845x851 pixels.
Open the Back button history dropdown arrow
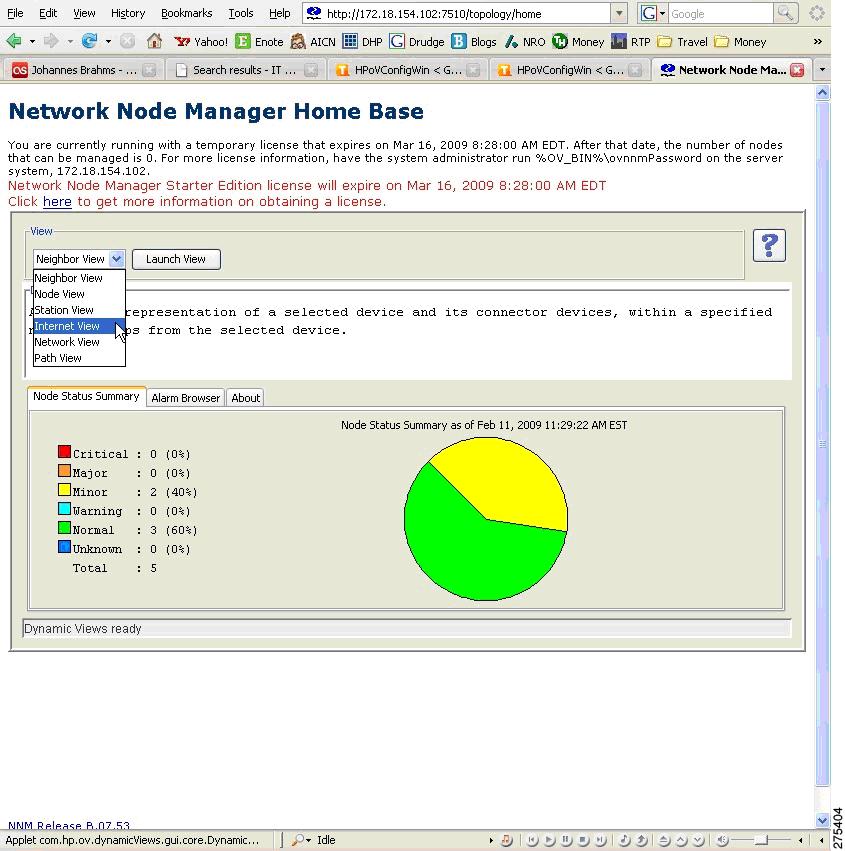tap(32, 41)
